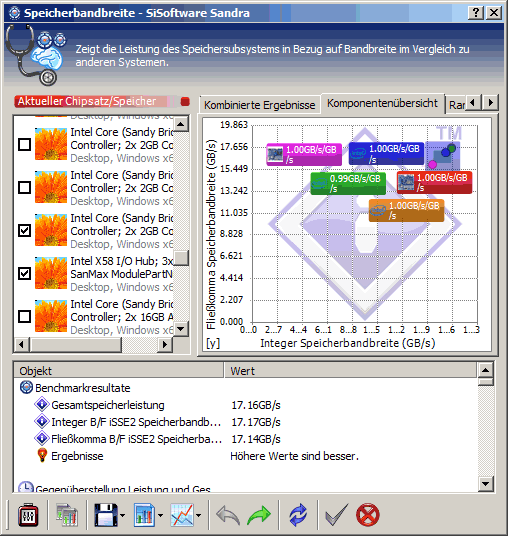Click the Integer B/F iSSE2 row icon

[x=42, y=421]
